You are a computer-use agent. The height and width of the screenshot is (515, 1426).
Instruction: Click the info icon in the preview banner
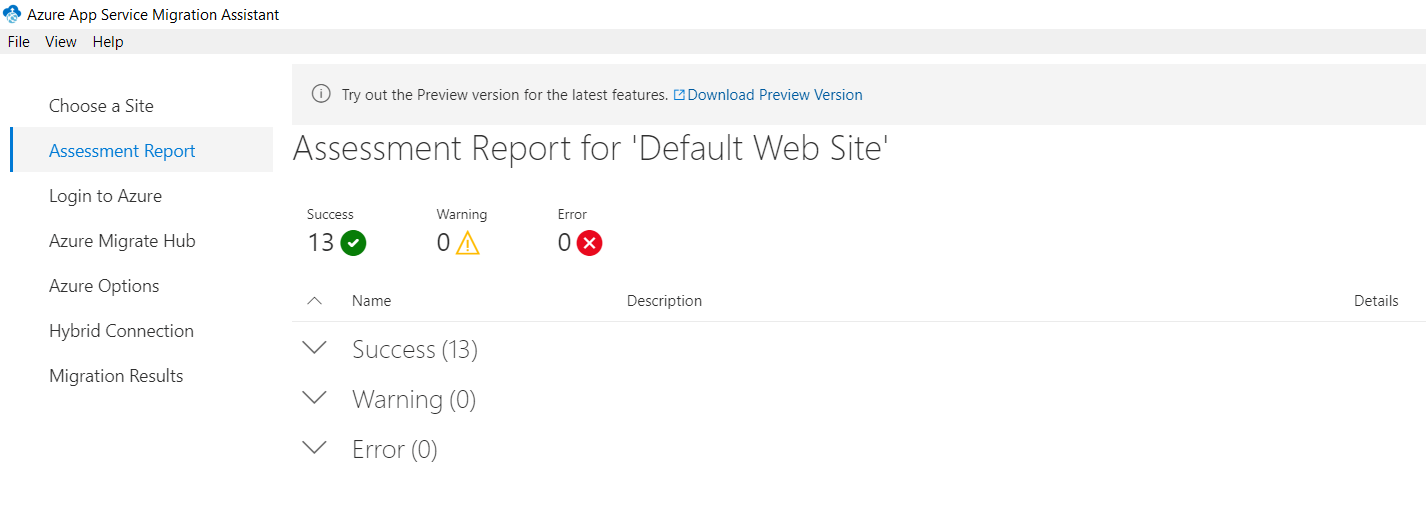[x=321, y=94]
